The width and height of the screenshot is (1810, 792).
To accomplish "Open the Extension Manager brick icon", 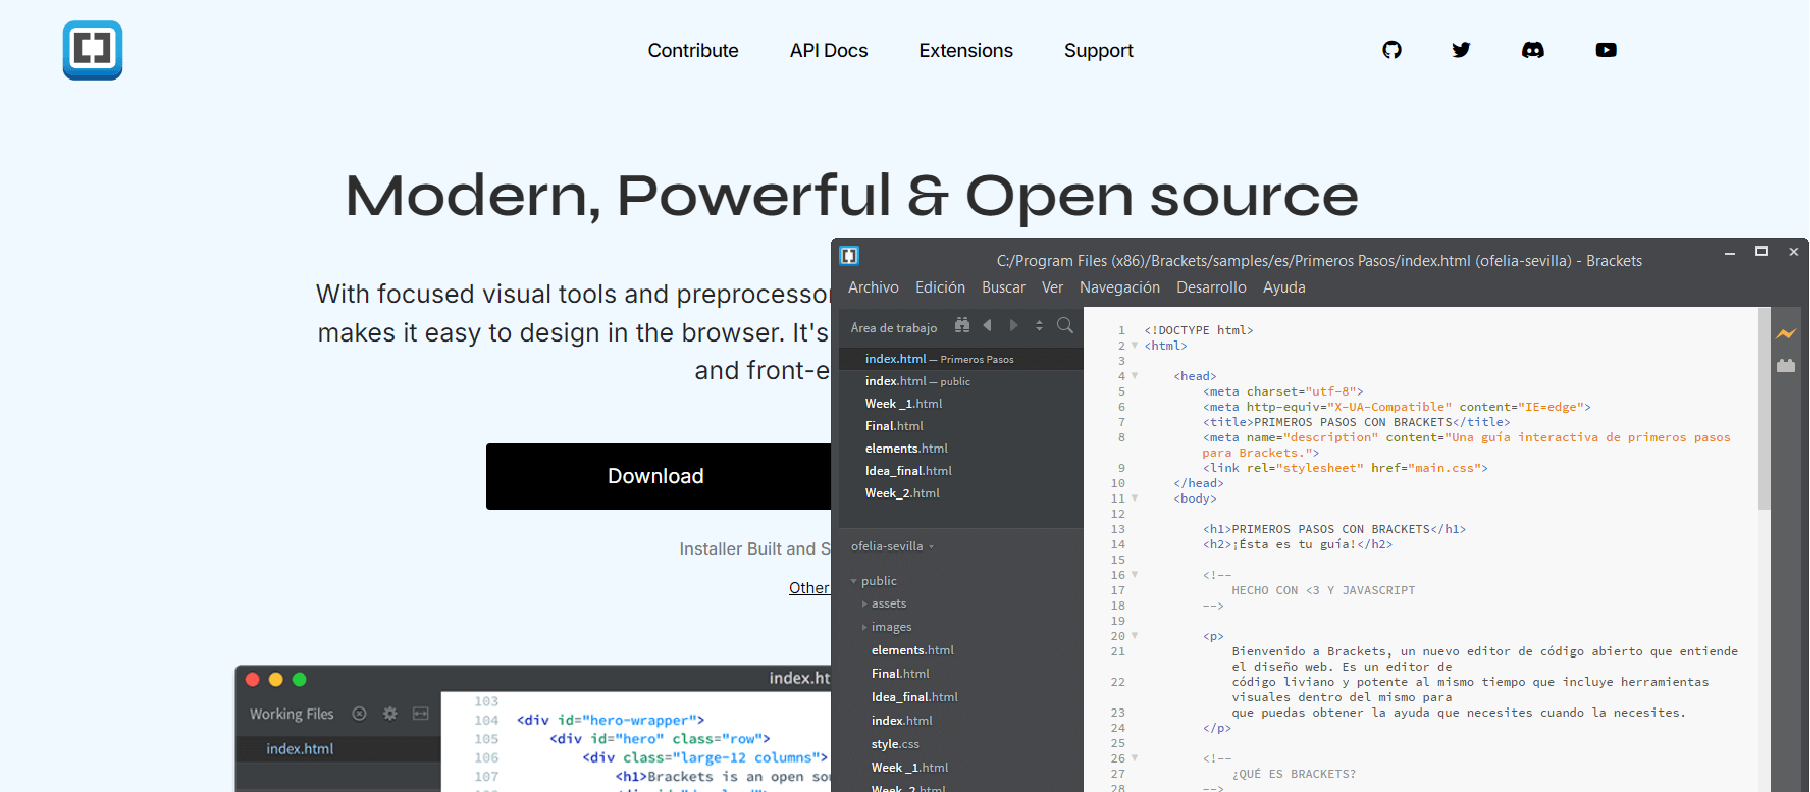I will 1786,366.
